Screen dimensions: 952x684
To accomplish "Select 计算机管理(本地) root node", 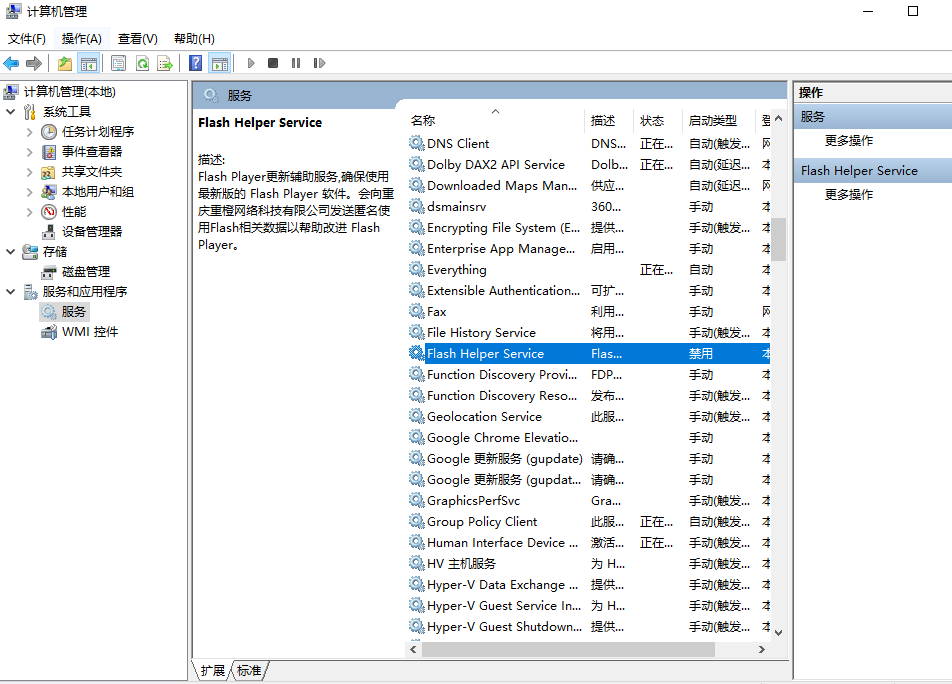I will [69, 92].
